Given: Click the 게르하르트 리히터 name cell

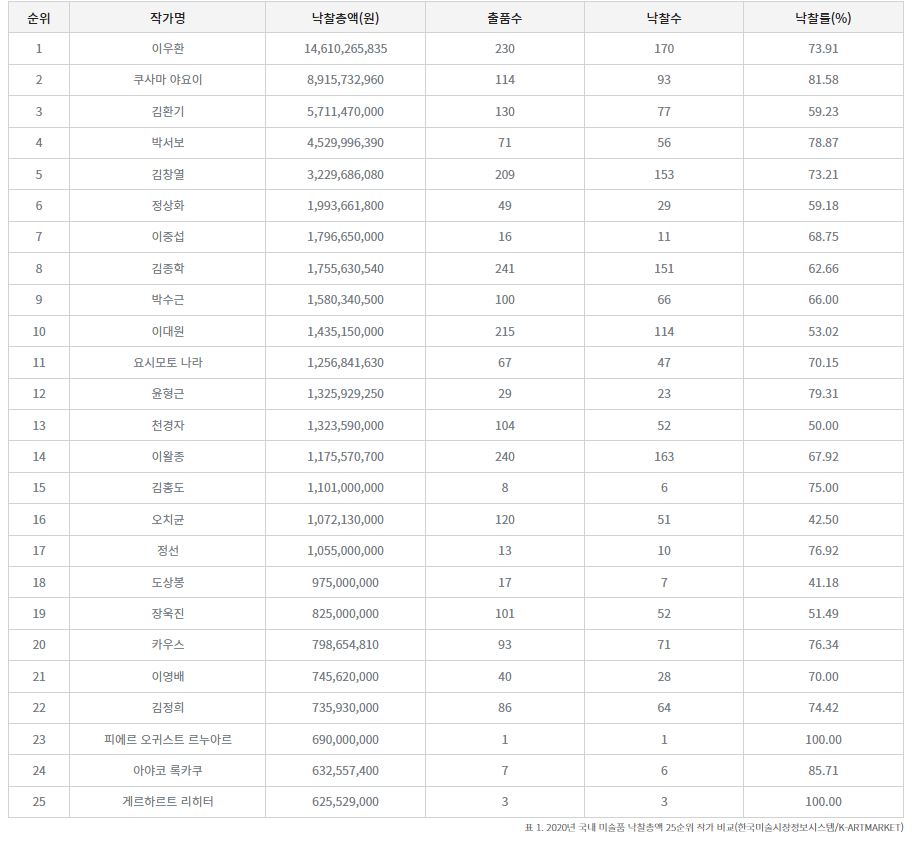Looking at the screenshot, I should [x=166, y=802].
